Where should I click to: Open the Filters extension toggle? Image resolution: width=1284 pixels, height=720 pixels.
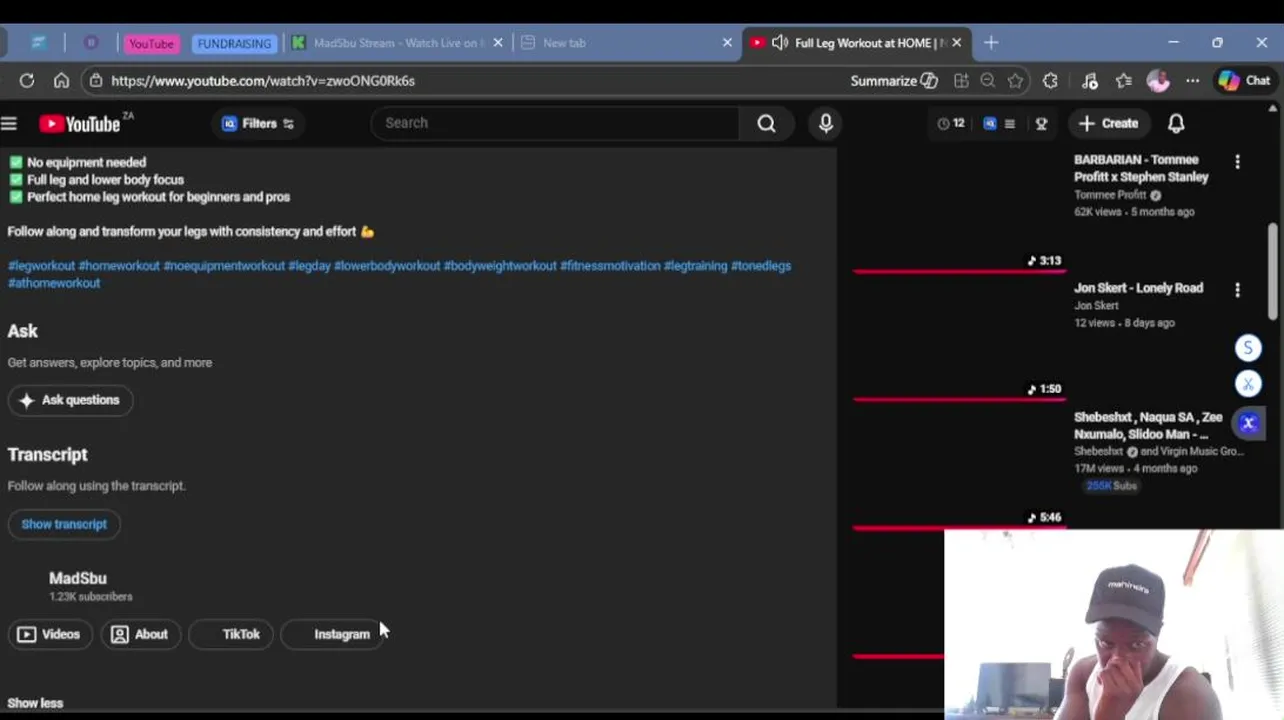pos(258,124)
